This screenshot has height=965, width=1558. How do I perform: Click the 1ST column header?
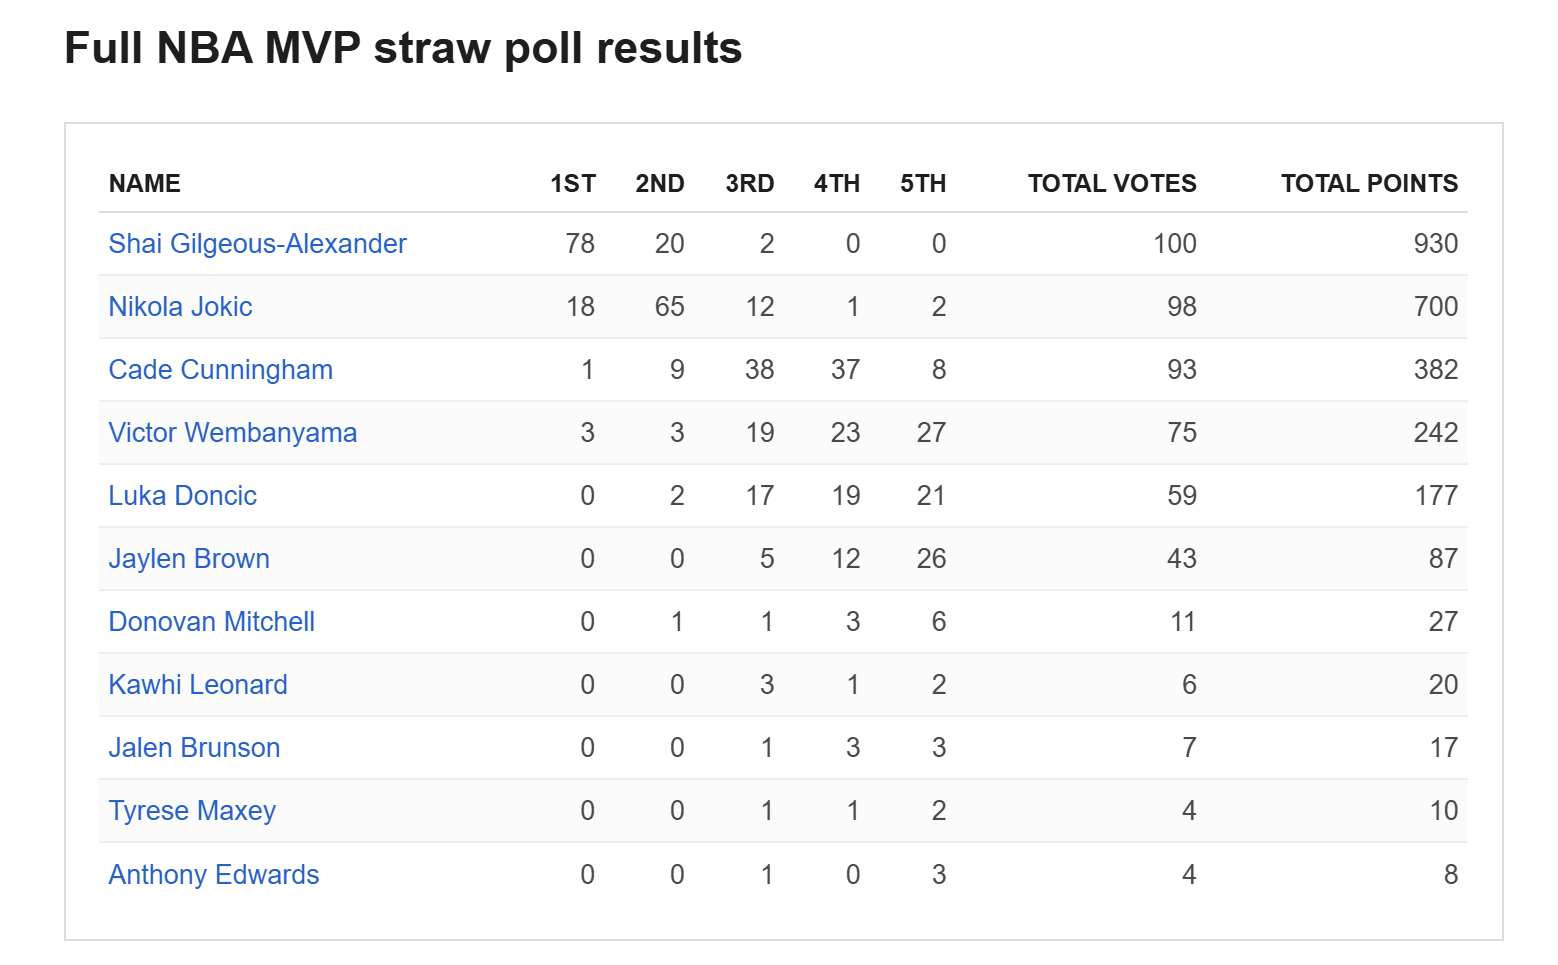[572, 184]
